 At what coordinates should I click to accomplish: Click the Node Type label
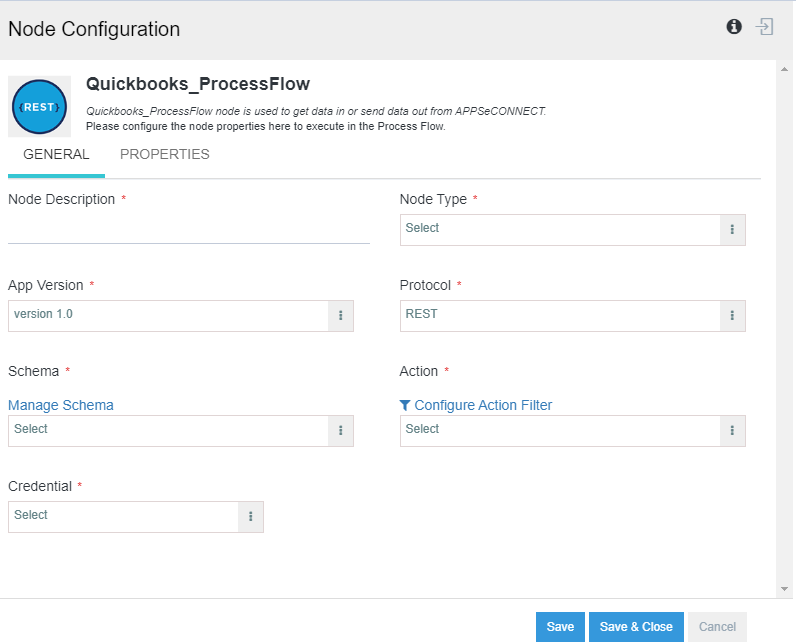[433, 199]
